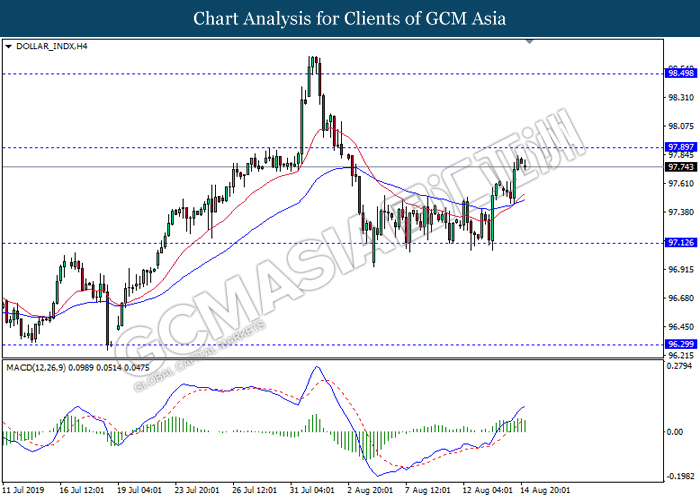Click the 14 Aug 20:01 time label

(x=545, y=490)
